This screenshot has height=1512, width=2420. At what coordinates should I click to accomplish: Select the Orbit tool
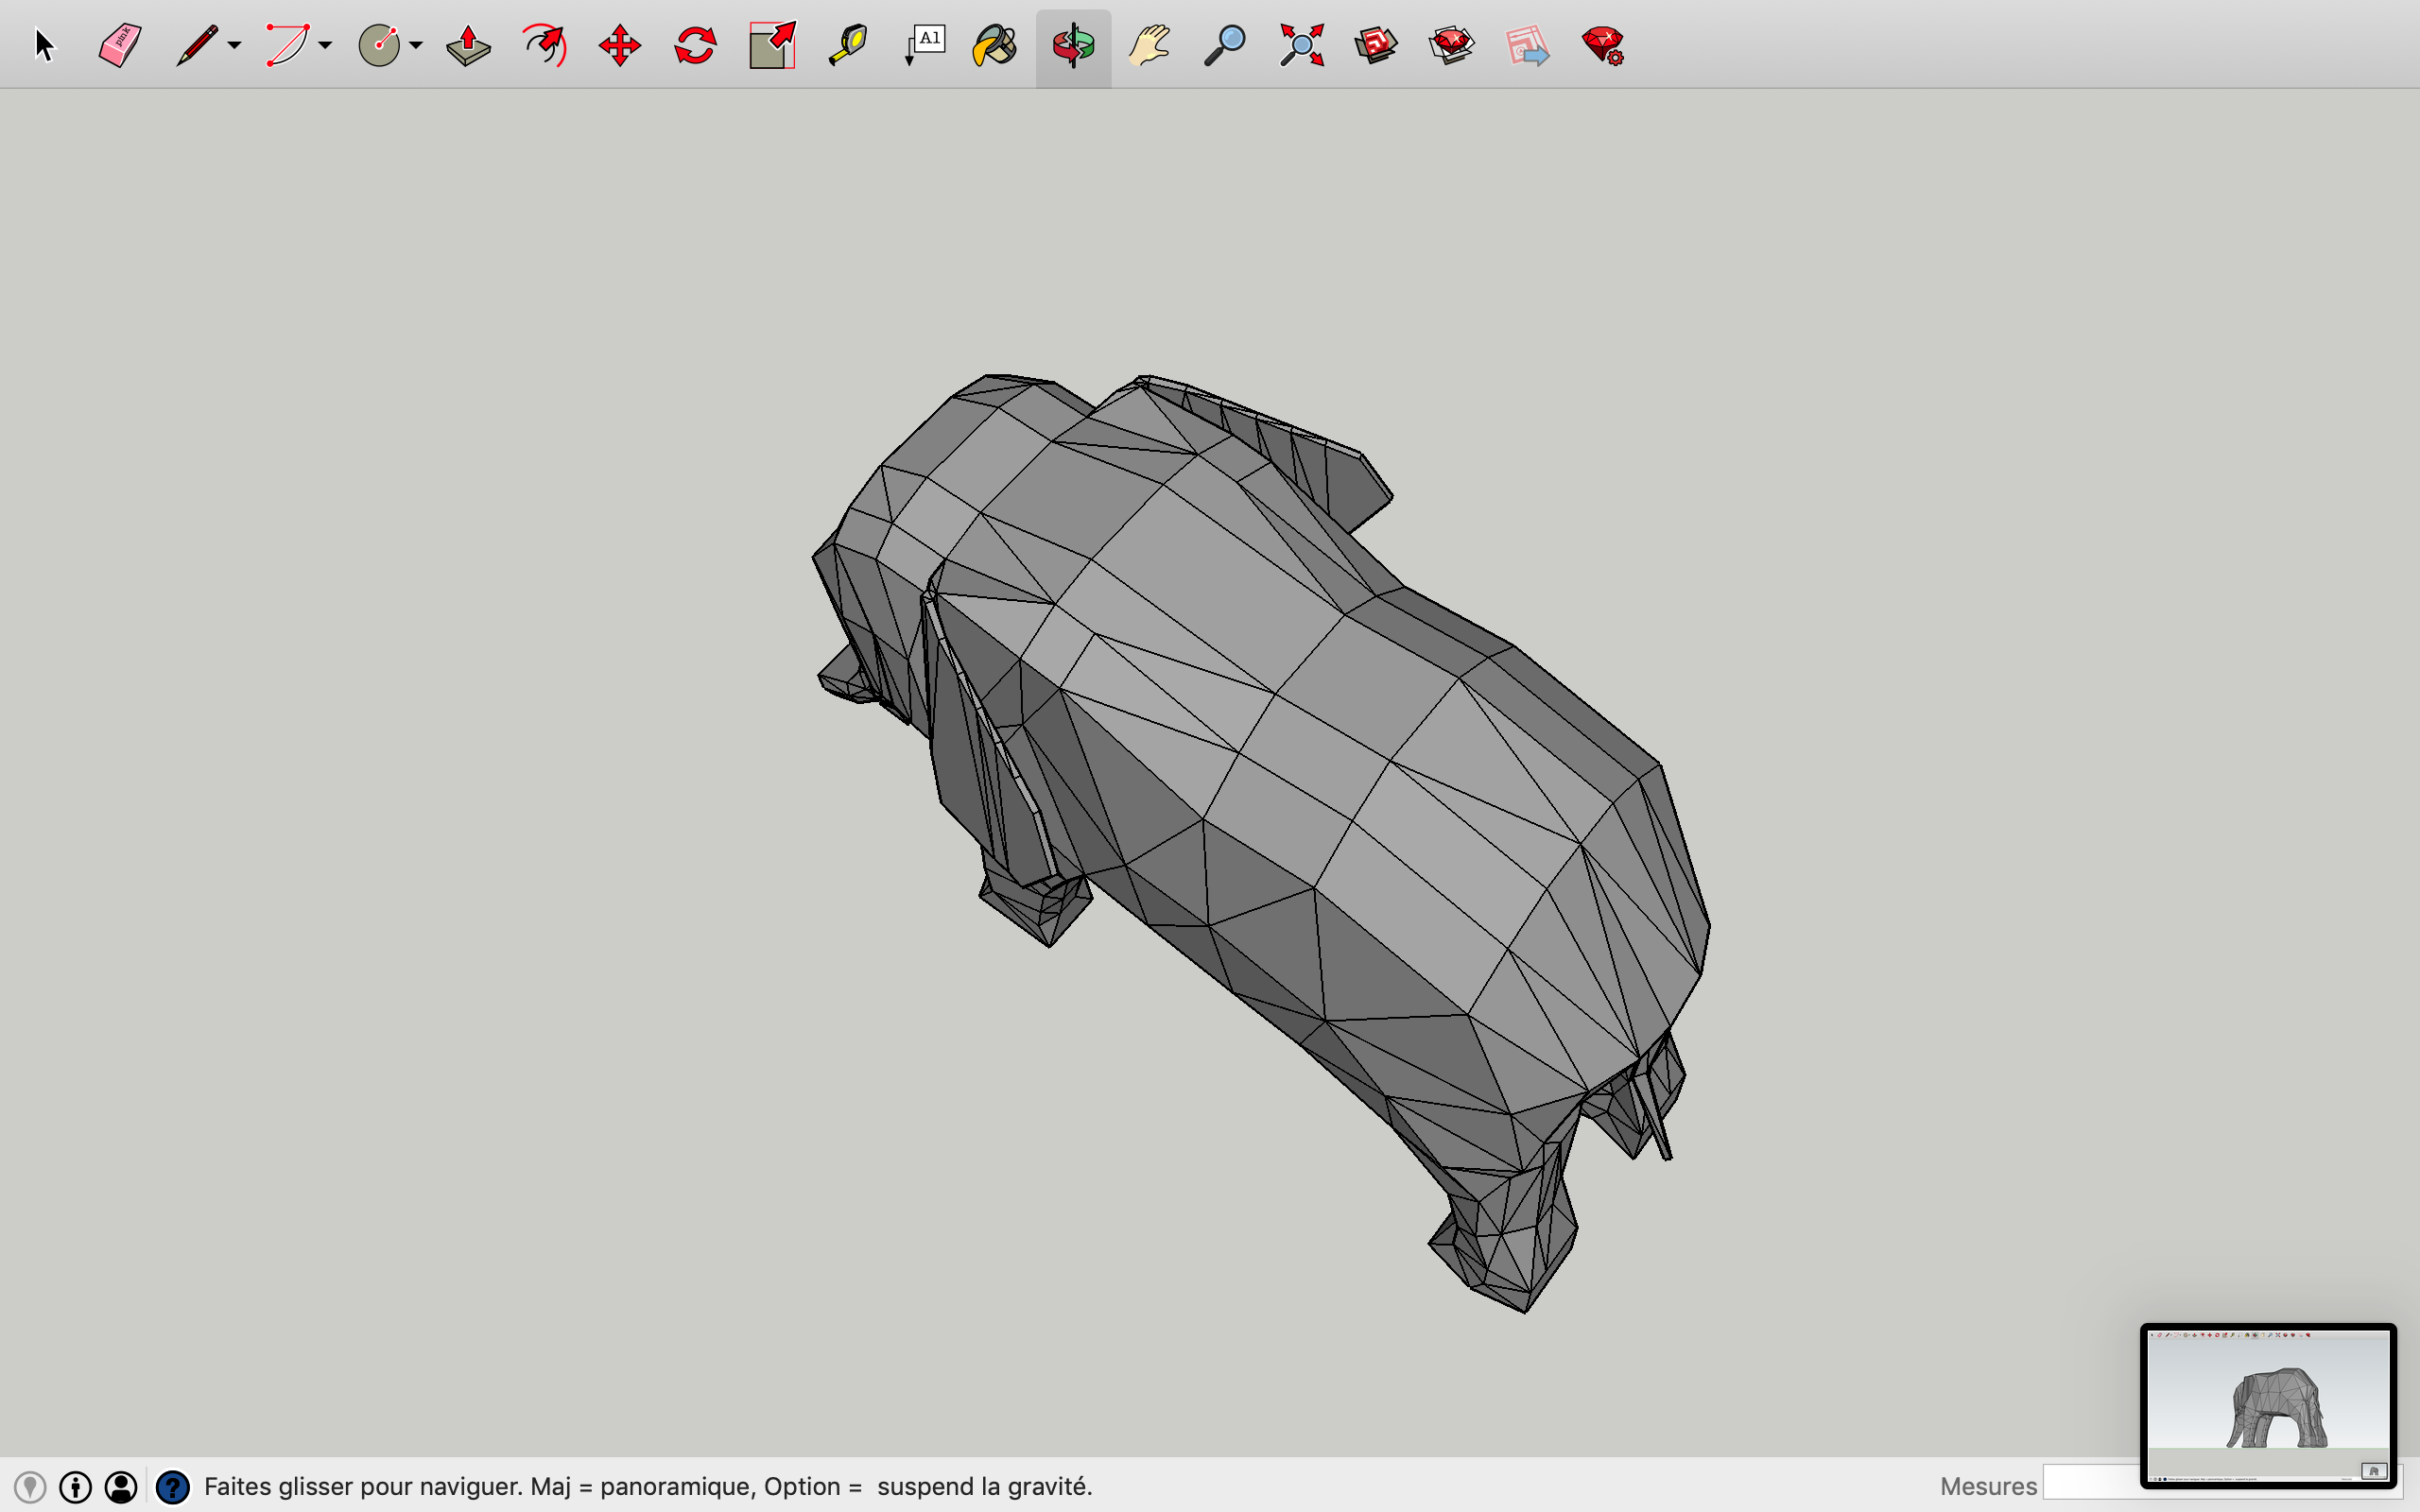[x=1073, y=46]
